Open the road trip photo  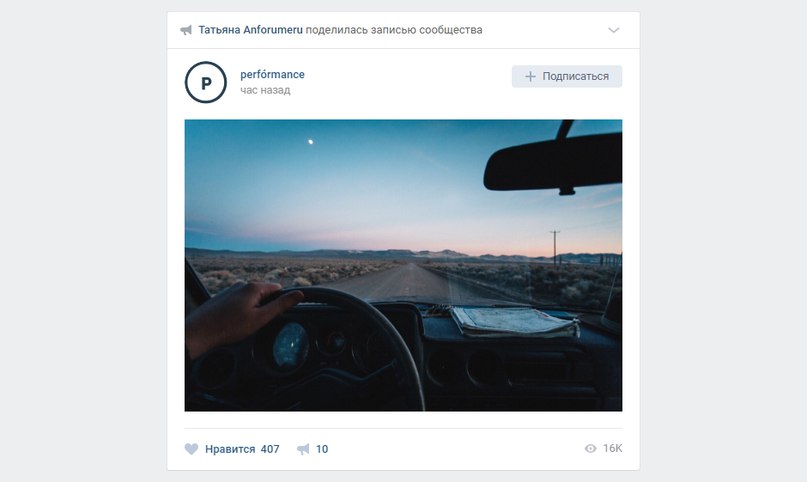point(403,265)
